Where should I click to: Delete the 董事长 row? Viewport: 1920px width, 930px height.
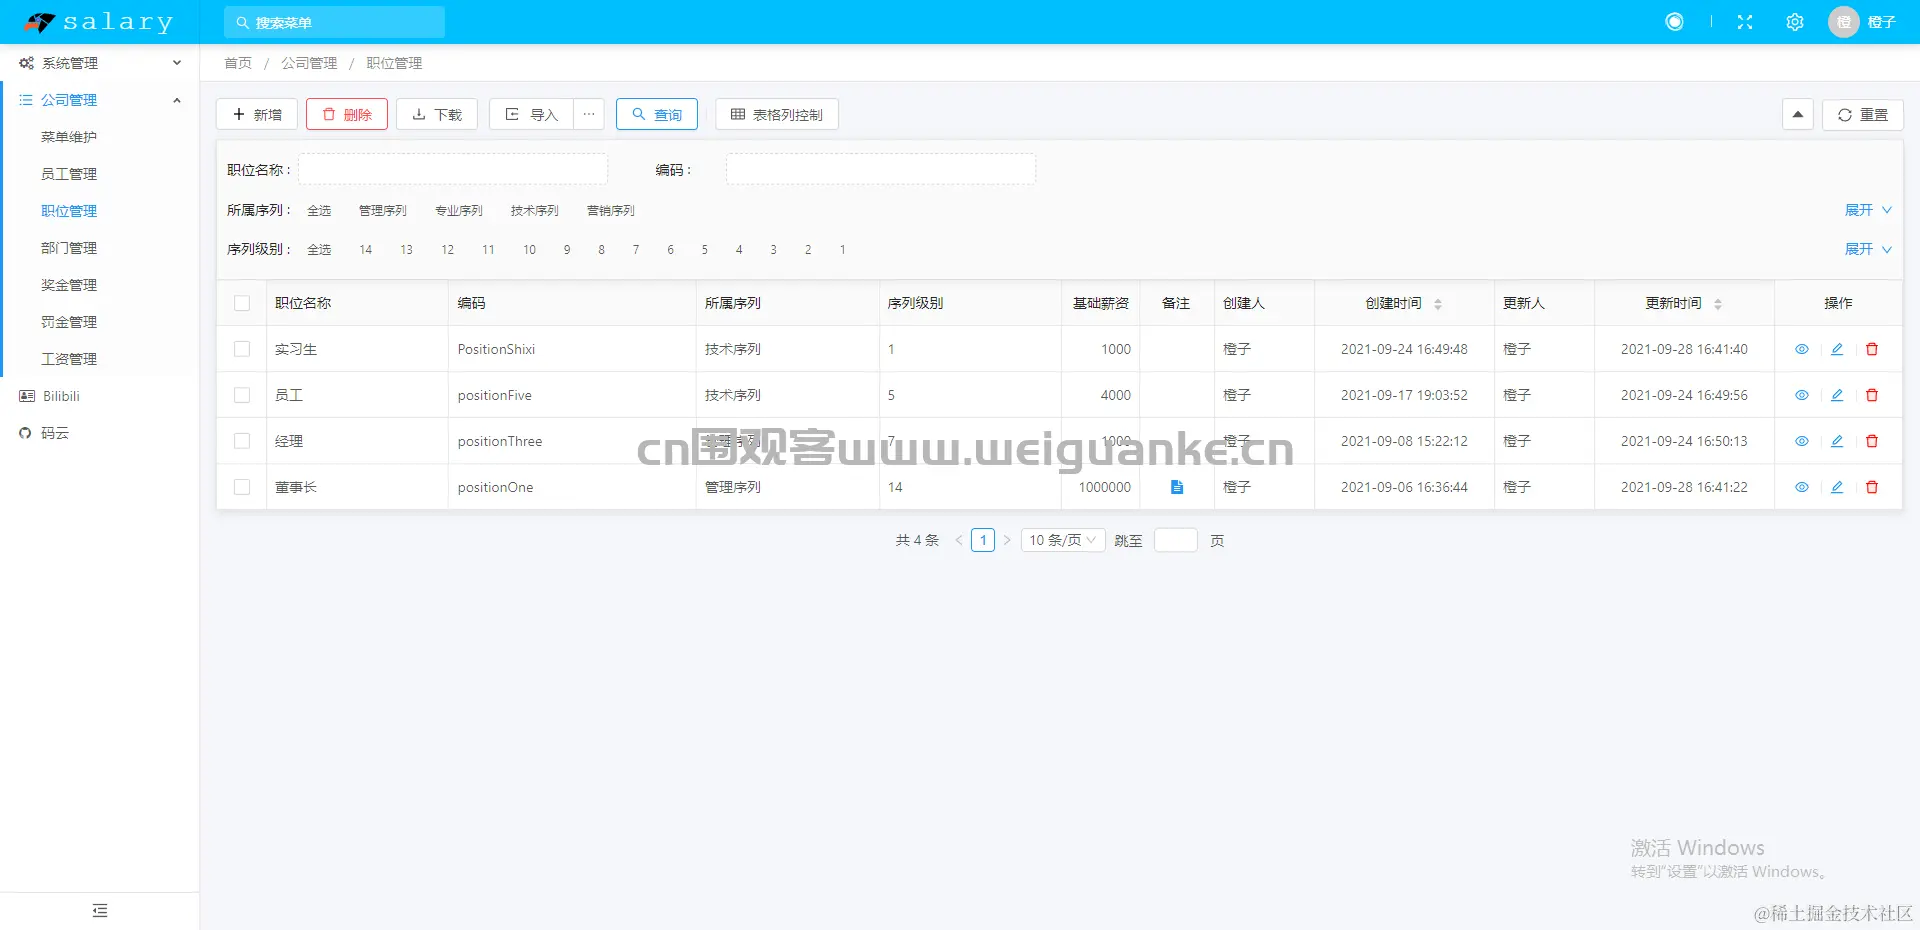click(1872, 487)
